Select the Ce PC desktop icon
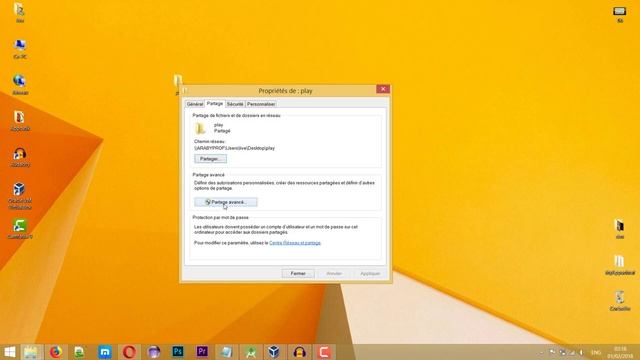Image resolution: width=640 pixels, height=360 pixels. point(20,49)
